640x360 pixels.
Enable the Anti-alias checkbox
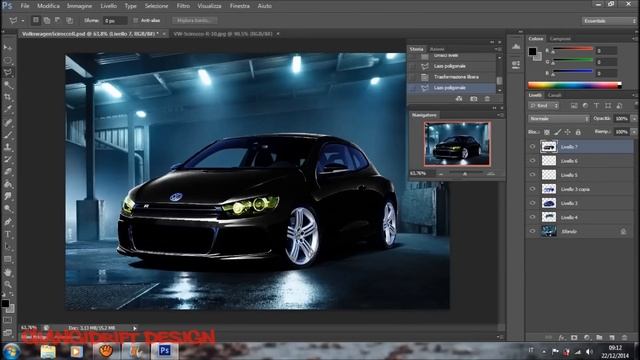(136, 20)
